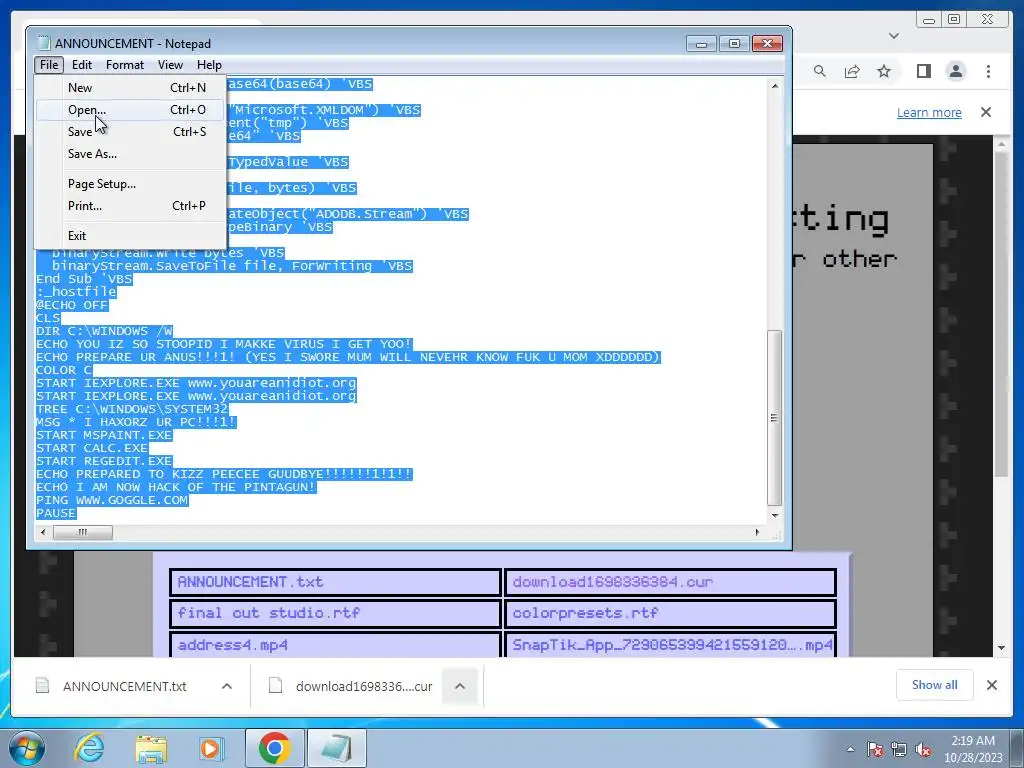The height and width of the screenshot is (768, 1024).
Task: Click Open... in the File menu
Action: coord(130,110)
